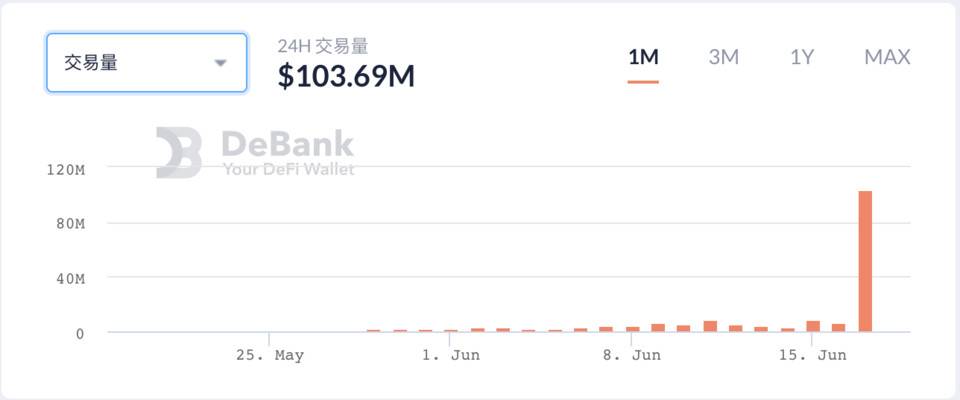Switch to the 1Y time range
The height and width of the screenshot is (400, 960).
[801, 58]
